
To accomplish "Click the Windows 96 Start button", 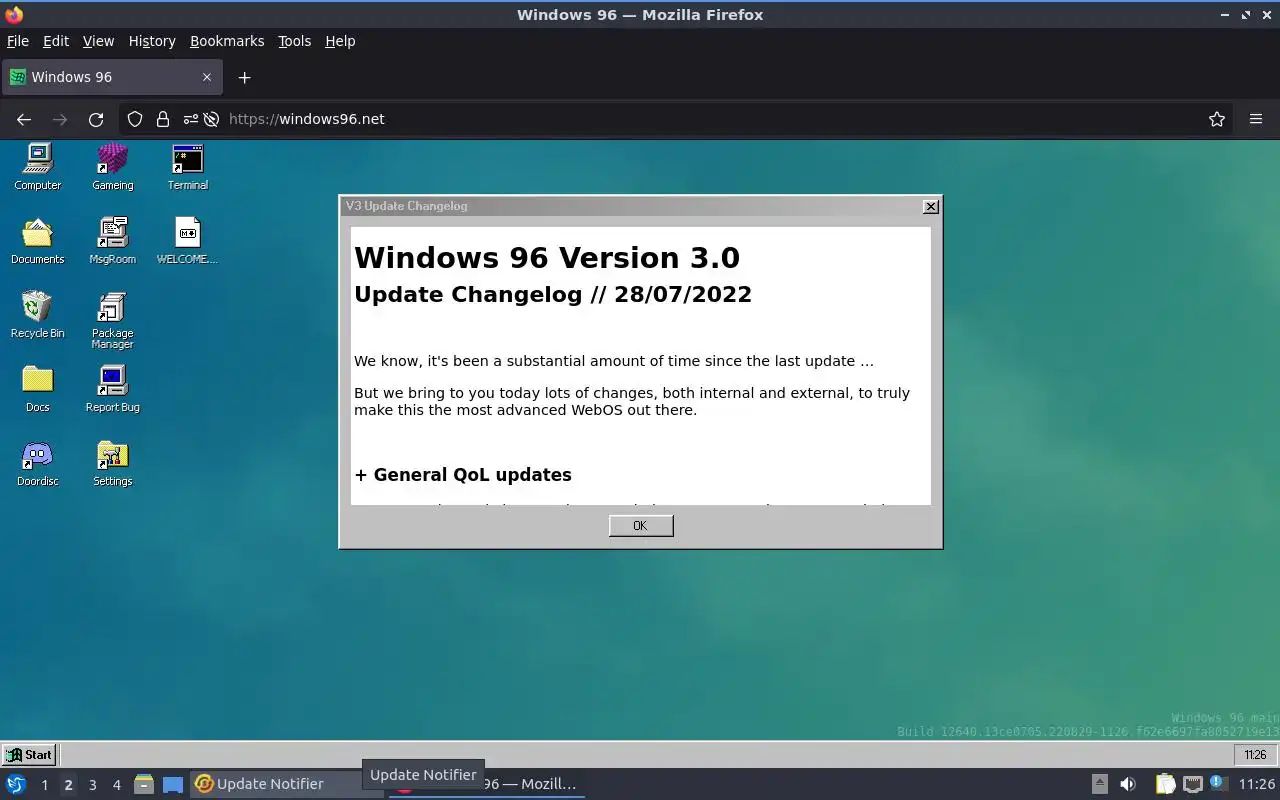I will tap(29, 755).
